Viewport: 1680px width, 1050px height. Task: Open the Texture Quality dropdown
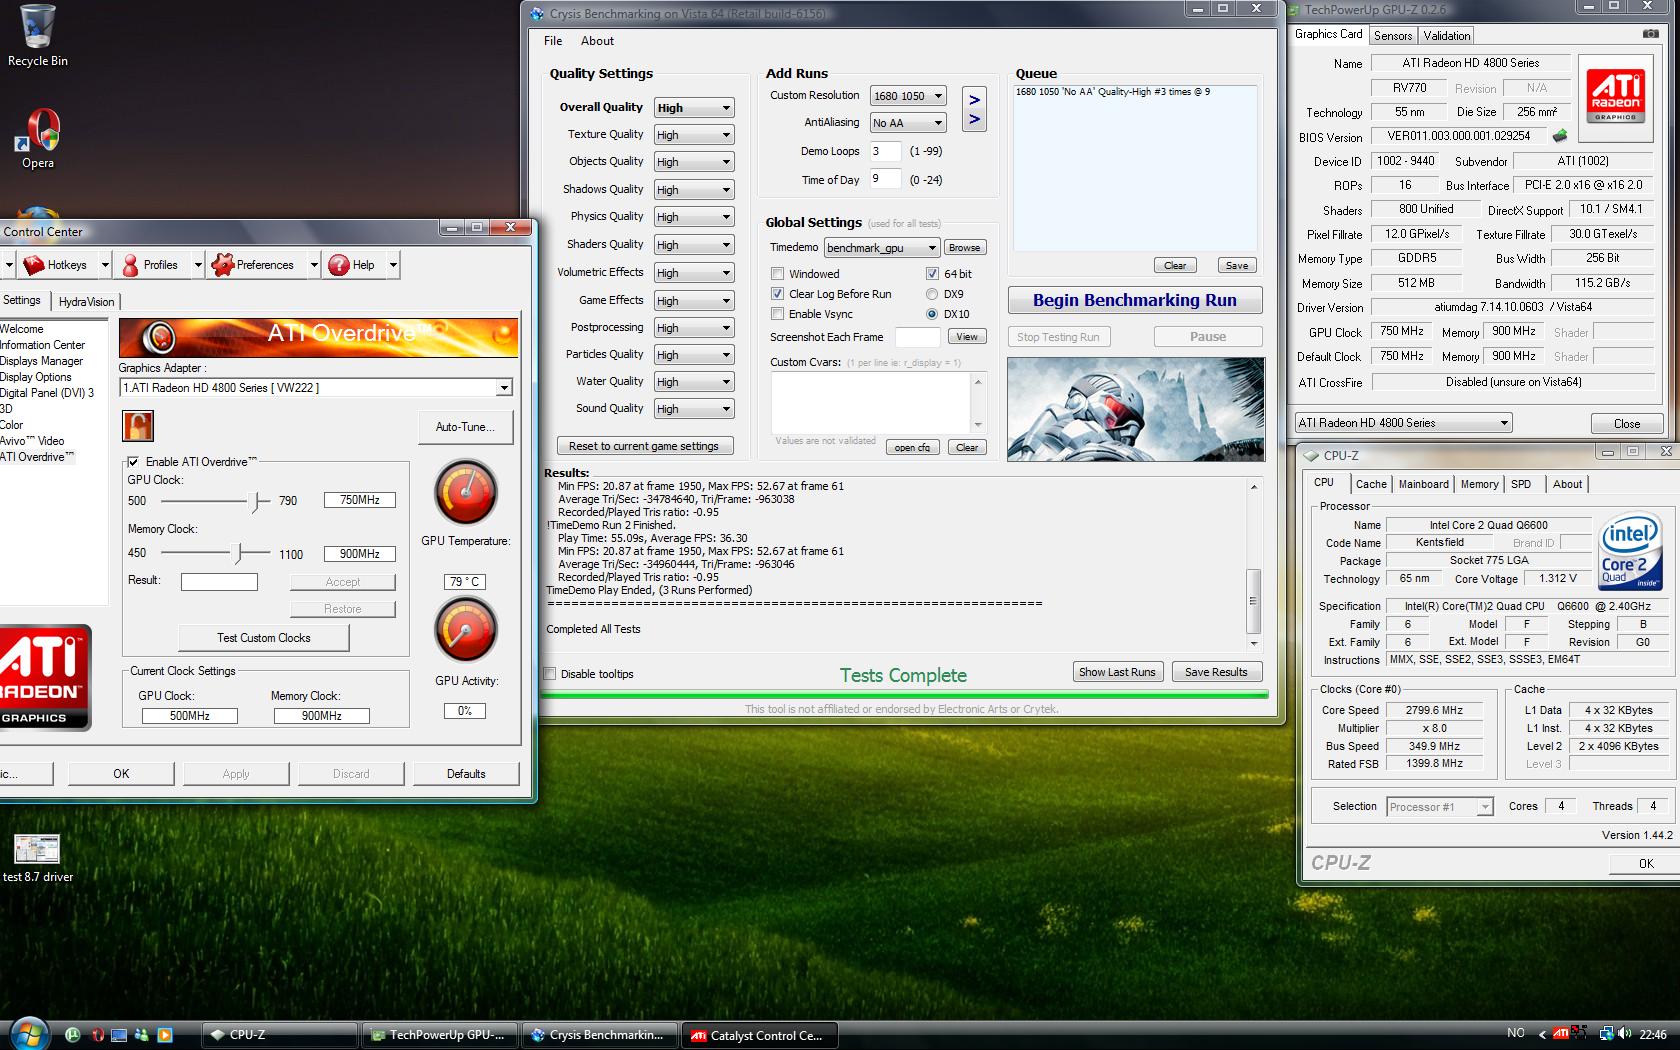694,135
